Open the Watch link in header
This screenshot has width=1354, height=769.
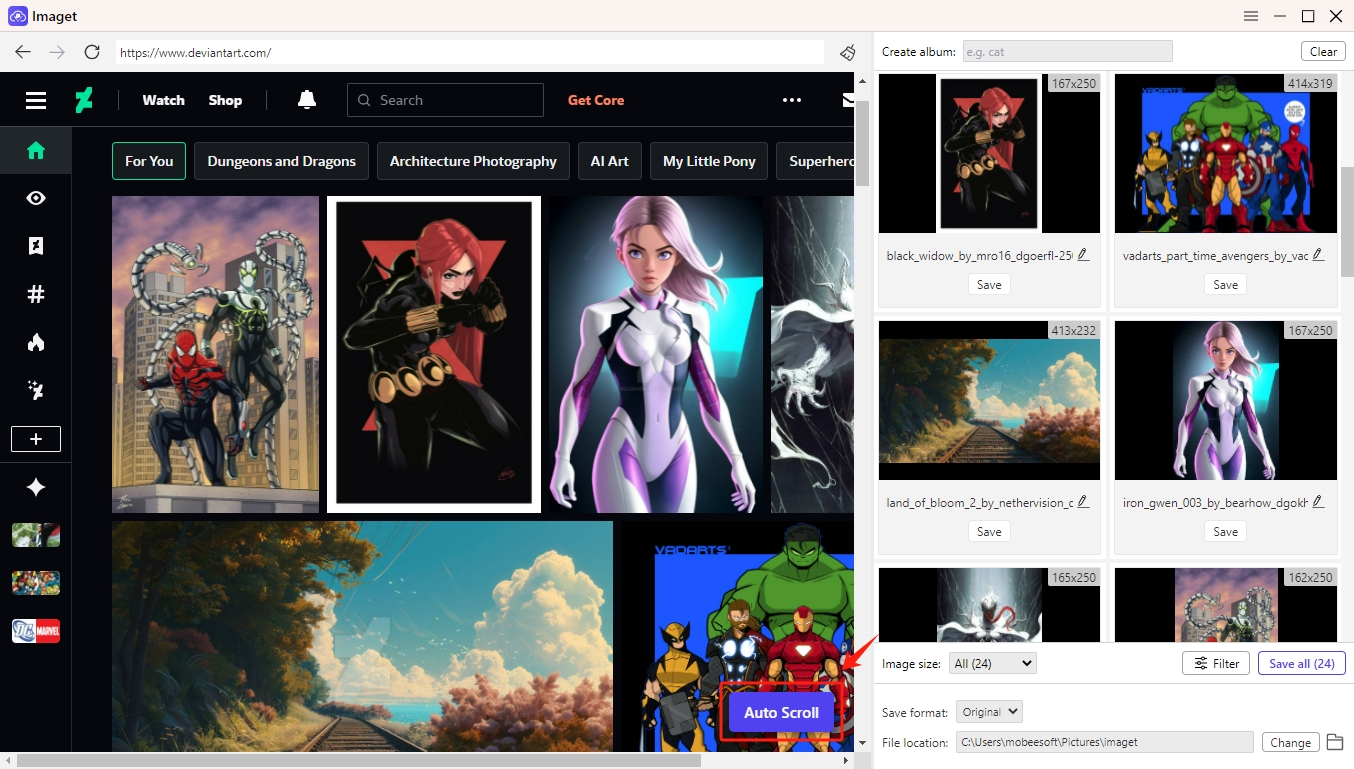tap(163, 100)
